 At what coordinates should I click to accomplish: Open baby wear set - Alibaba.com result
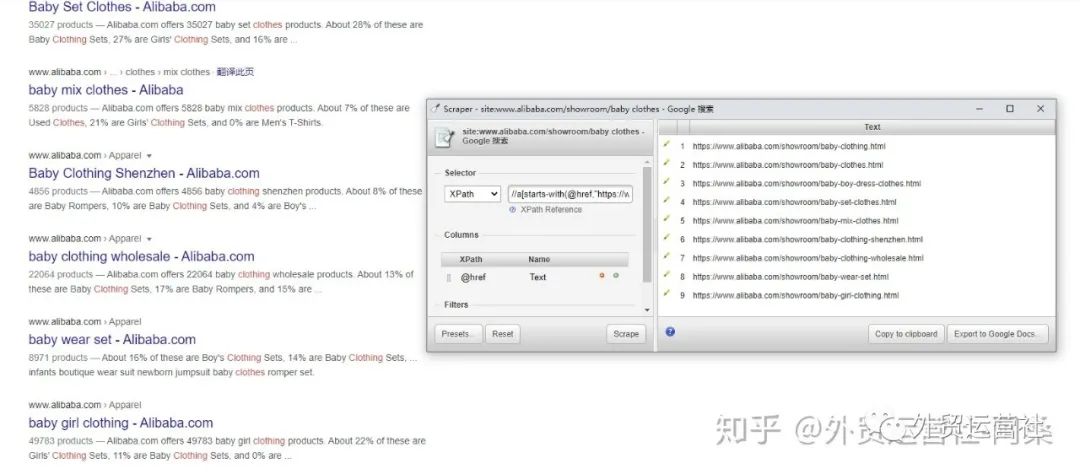coord(112,340)
